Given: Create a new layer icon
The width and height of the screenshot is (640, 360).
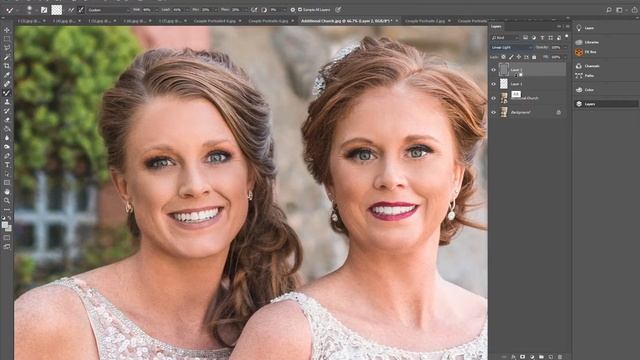Looking at the screenshot, I should [551, 356].
